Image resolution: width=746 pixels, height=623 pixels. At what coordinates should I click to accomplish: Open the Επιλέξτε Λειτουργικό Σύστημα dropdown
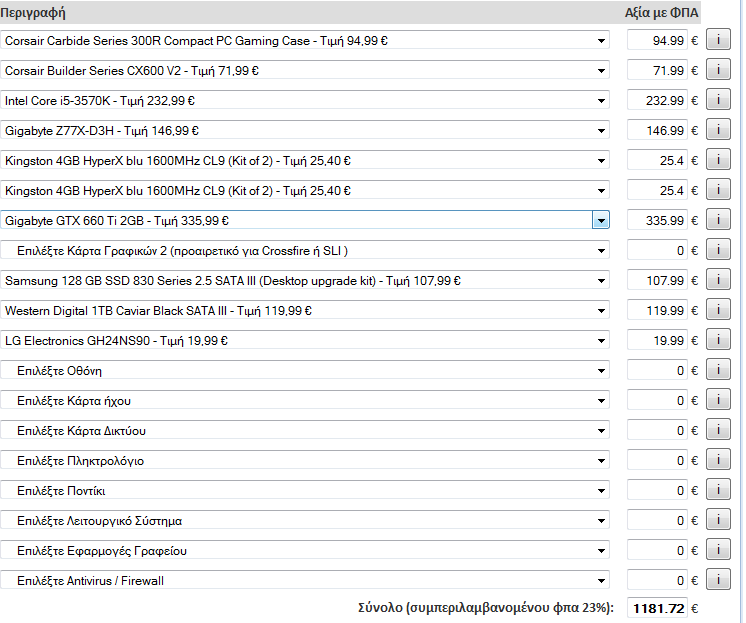click(x=304, y=521)
